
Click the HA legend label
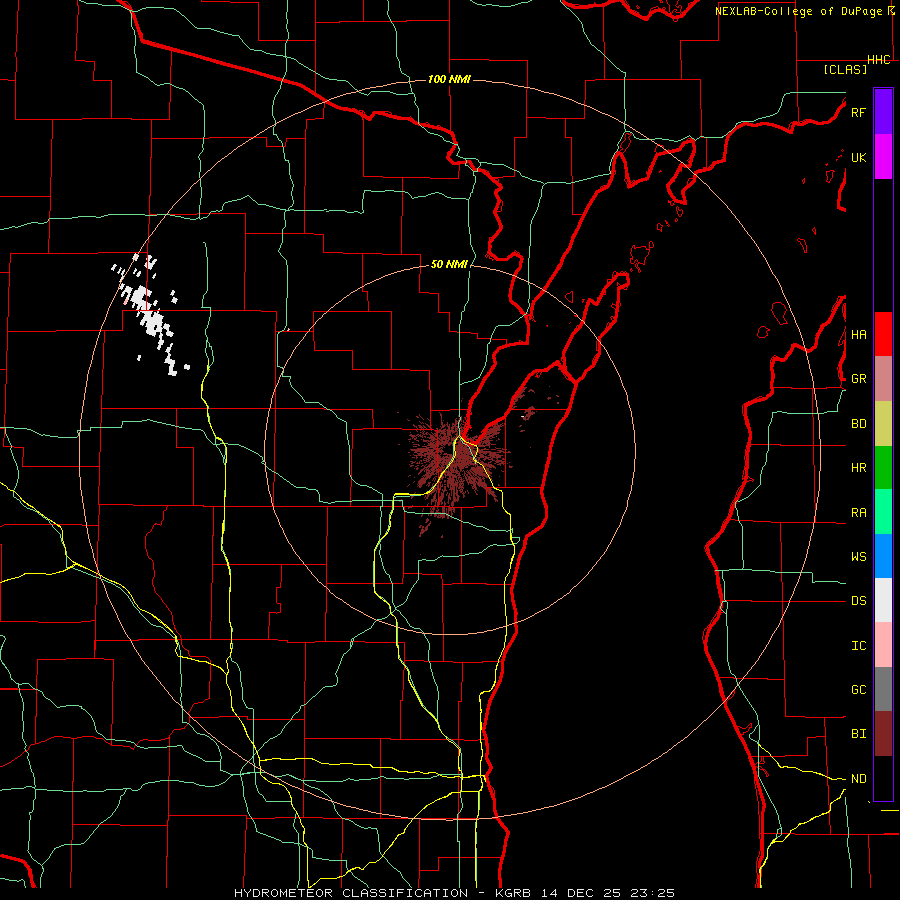point(858,334)
